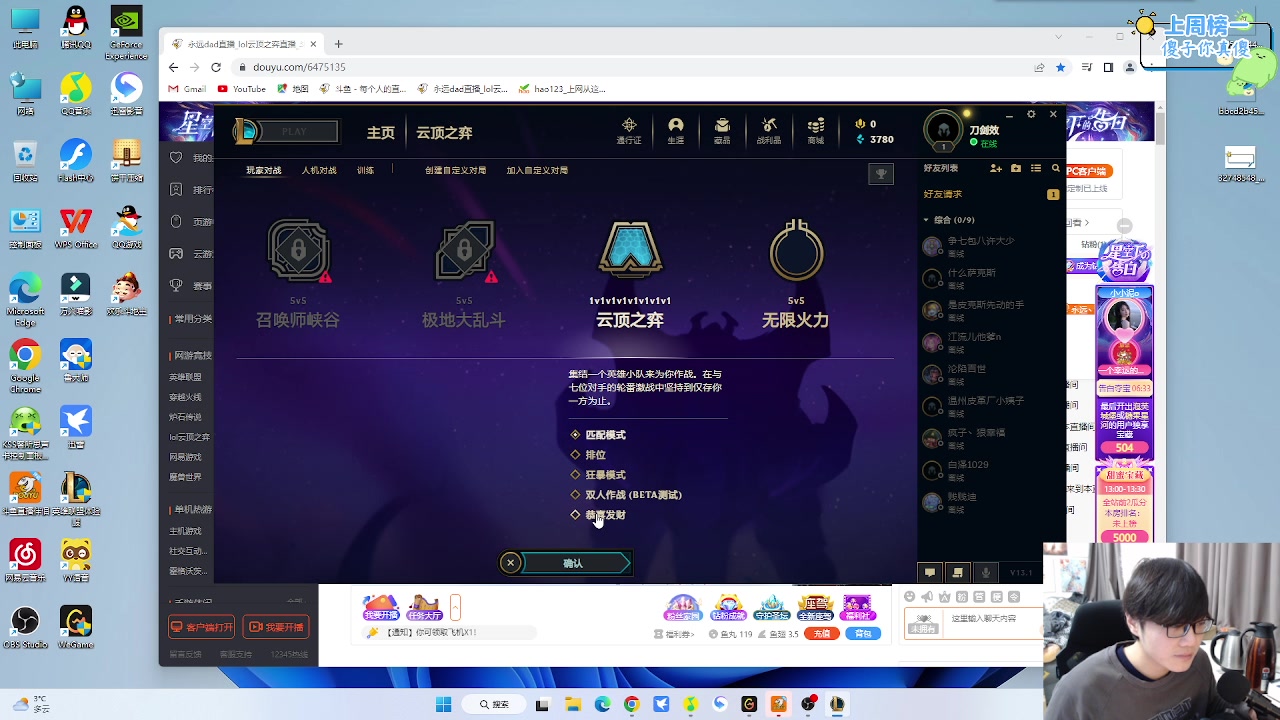Click new folder icon in friends list

pos(1016,168)
